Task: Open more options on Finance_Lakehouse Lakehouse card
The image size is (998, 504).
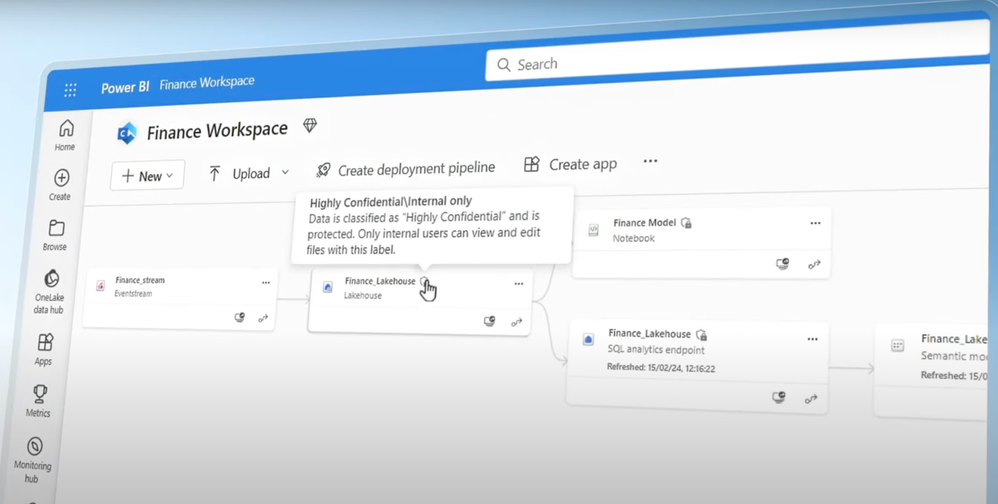Action: pyautogui.click(x=519, y=284)
